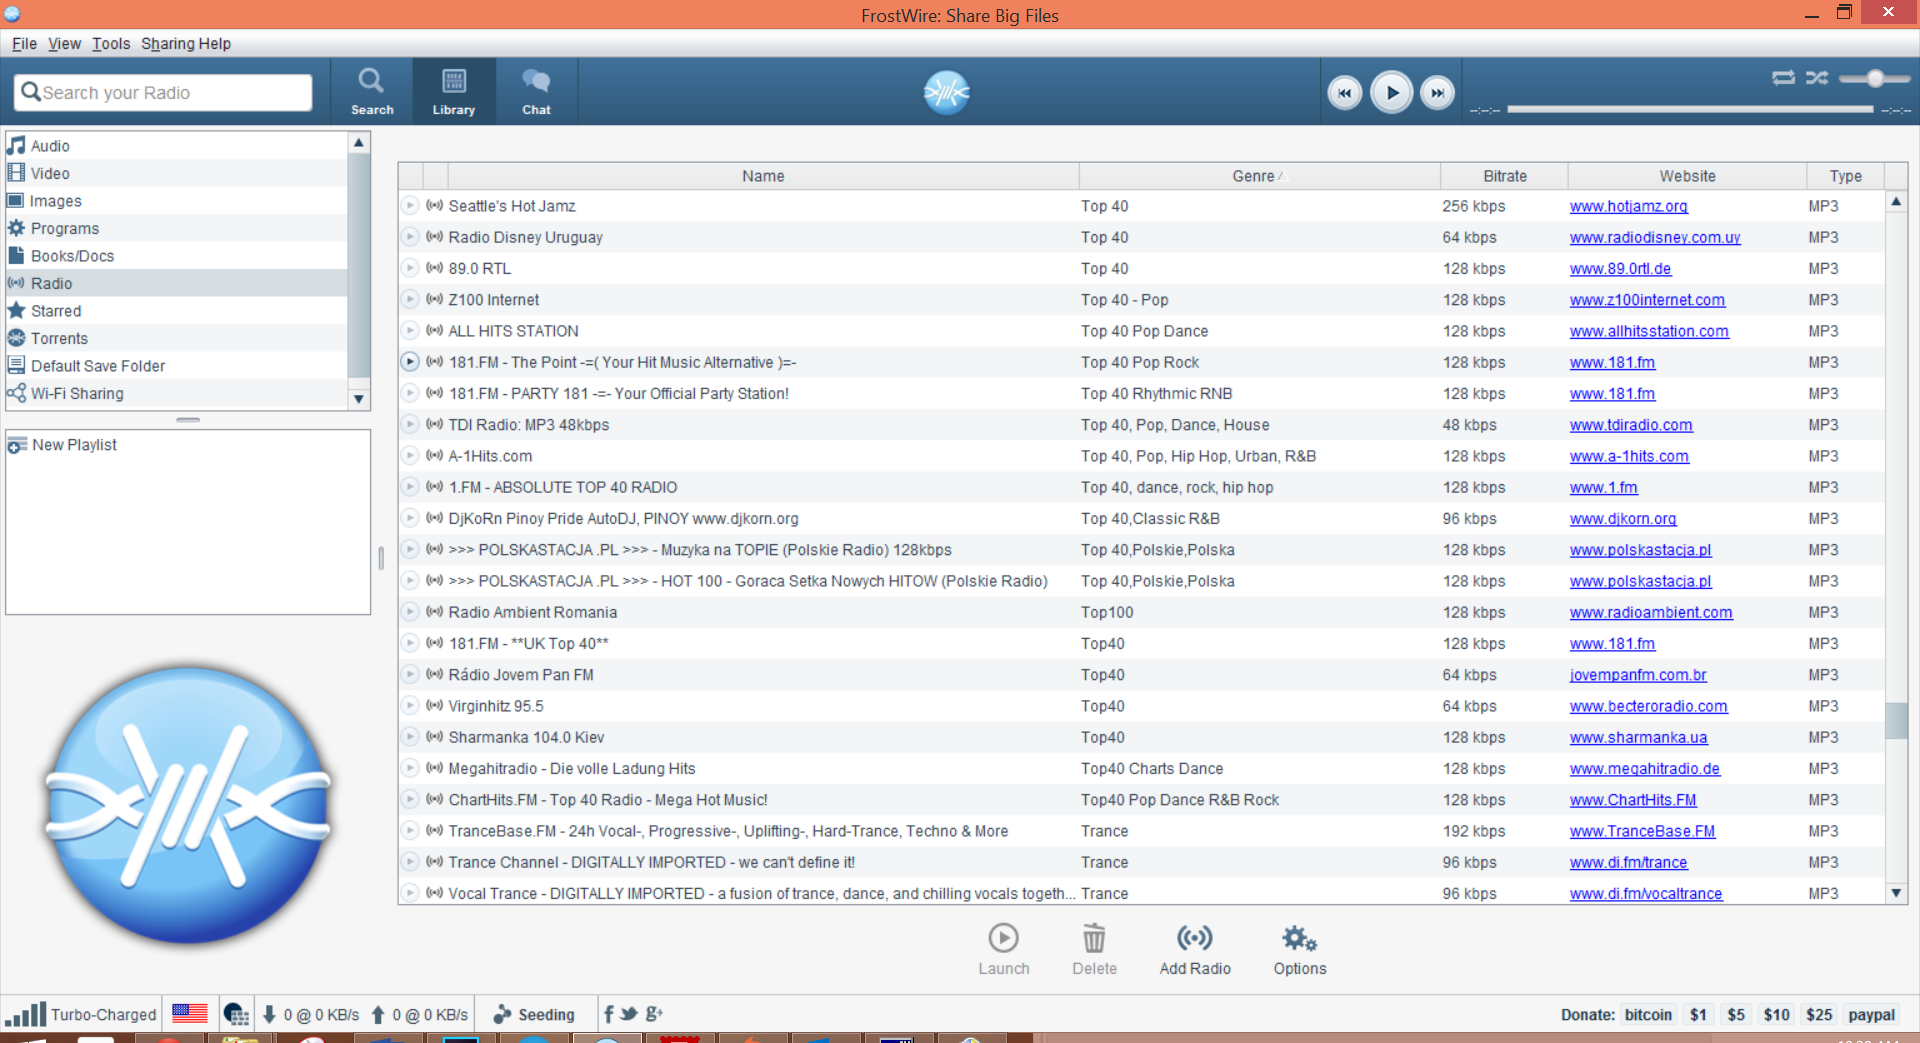Select Radio in the library sidebar
Viewport: 1920px width, 1043px height.
point(176,283)
